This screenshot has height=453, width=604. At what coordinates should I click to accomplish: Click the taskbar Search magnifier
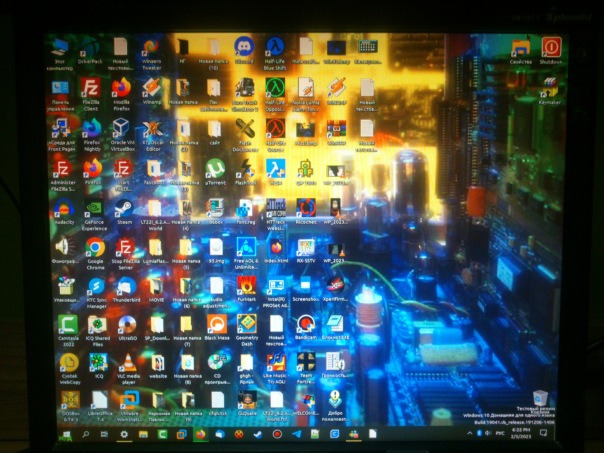[86, 435]
